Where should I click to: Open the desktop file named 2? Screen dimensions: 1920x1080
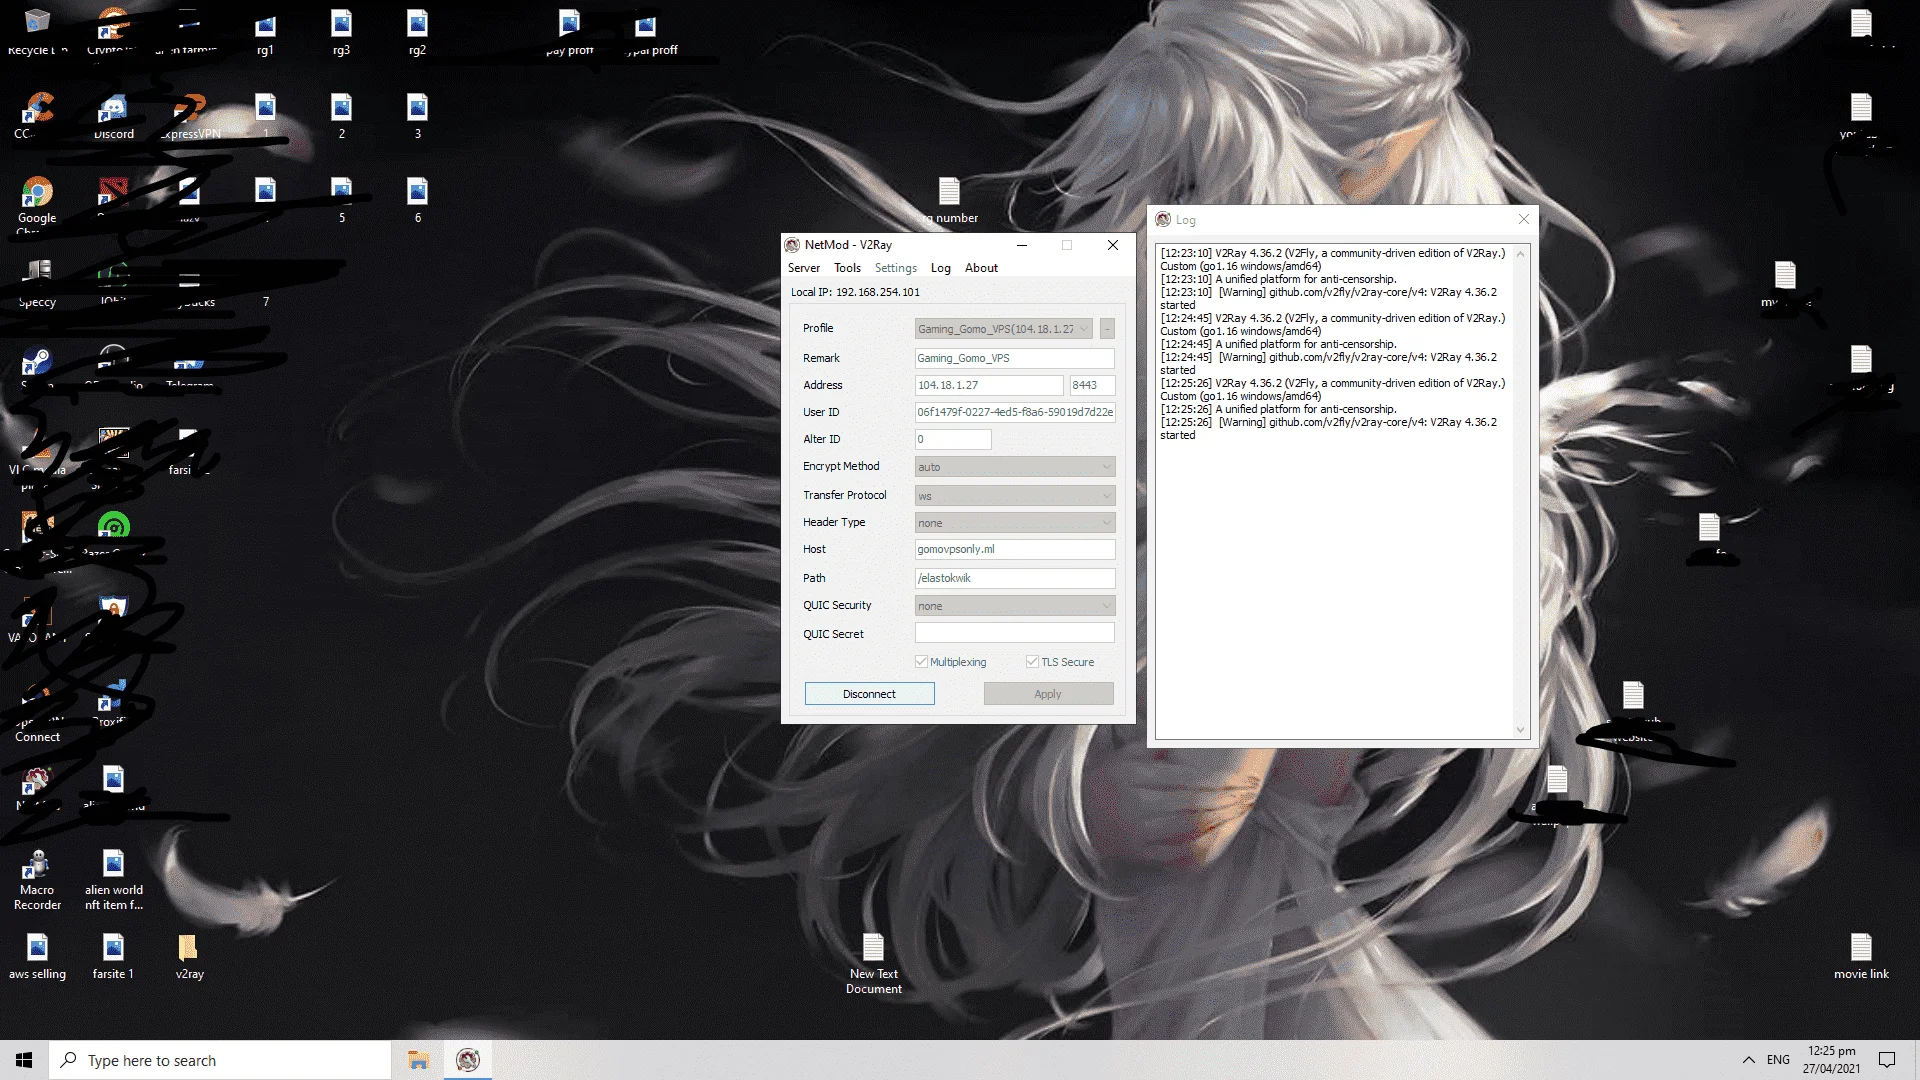point(341,116)
